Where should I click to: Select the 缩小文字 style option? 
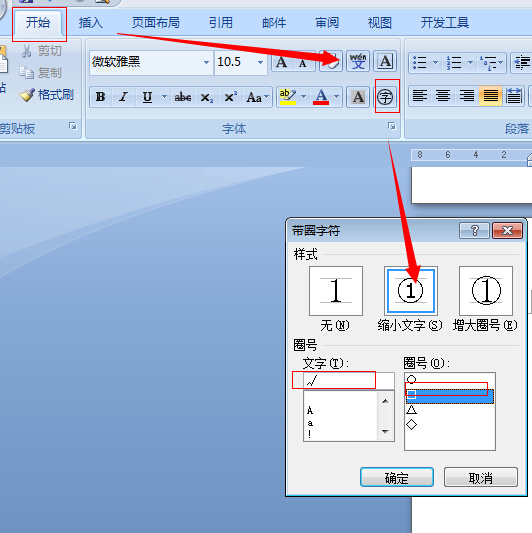[x=411, y=291]
